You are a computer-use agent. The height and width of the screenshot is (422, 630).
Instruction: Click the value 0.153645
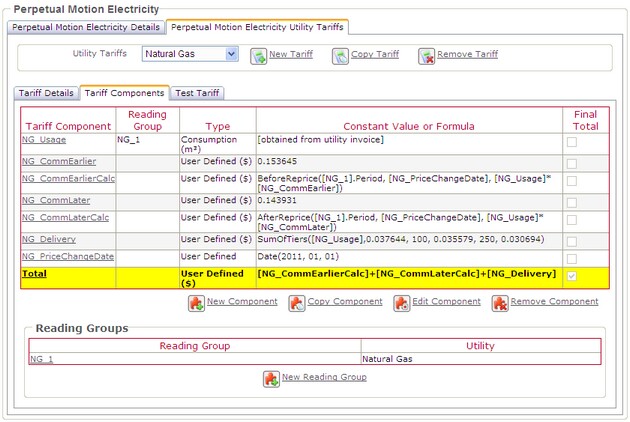[x=277, y=162]
